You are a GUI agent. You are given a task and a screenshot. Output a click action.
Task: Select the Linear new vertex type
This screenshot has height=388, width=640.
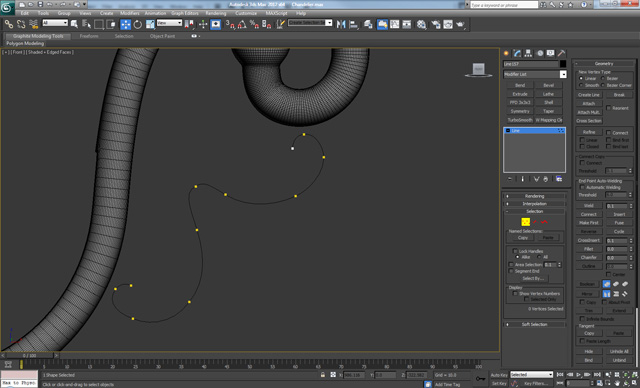(x=581, y=78)
